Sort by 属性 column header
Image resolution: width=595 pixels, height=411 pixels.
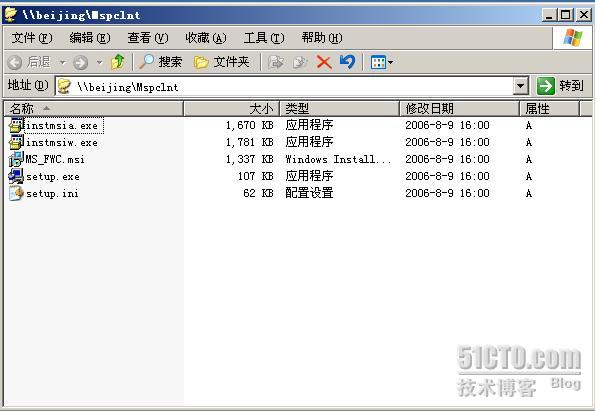tap(549, 109)
